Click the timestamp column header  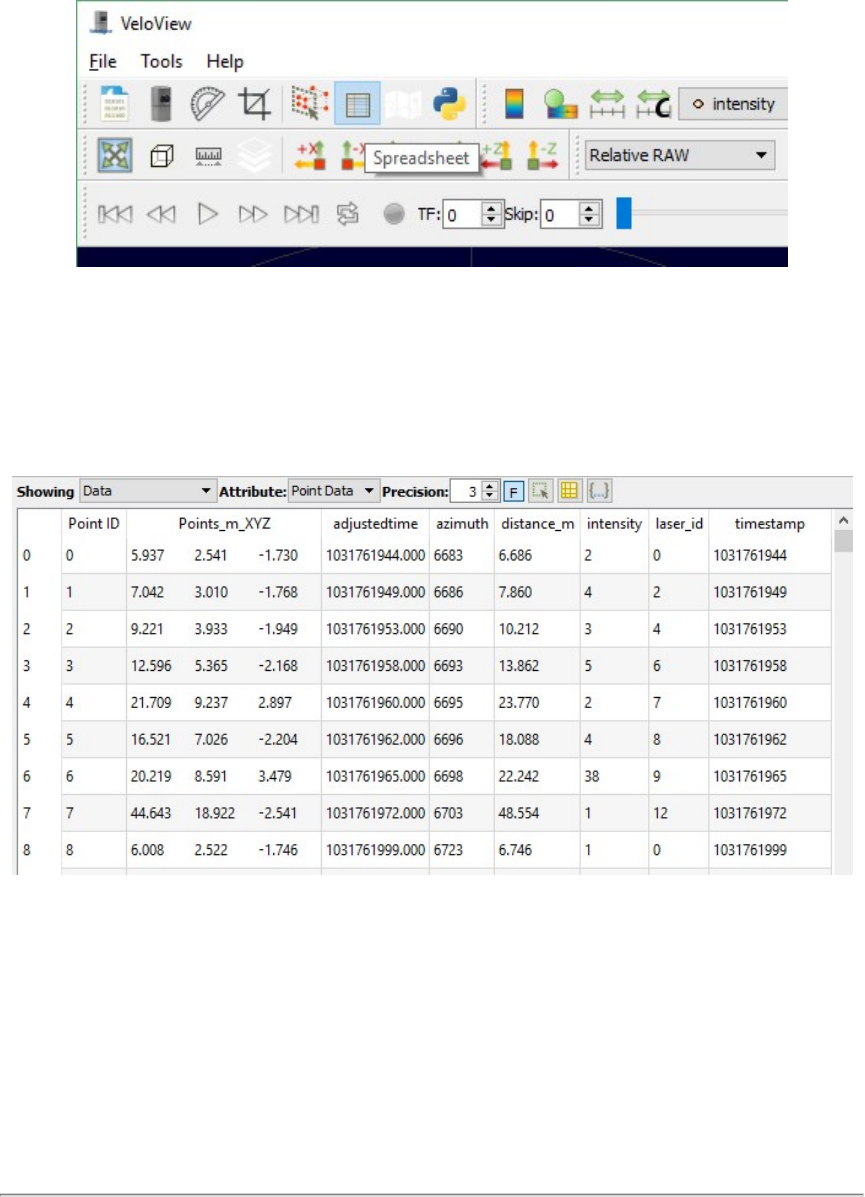(x=770, y=524)
